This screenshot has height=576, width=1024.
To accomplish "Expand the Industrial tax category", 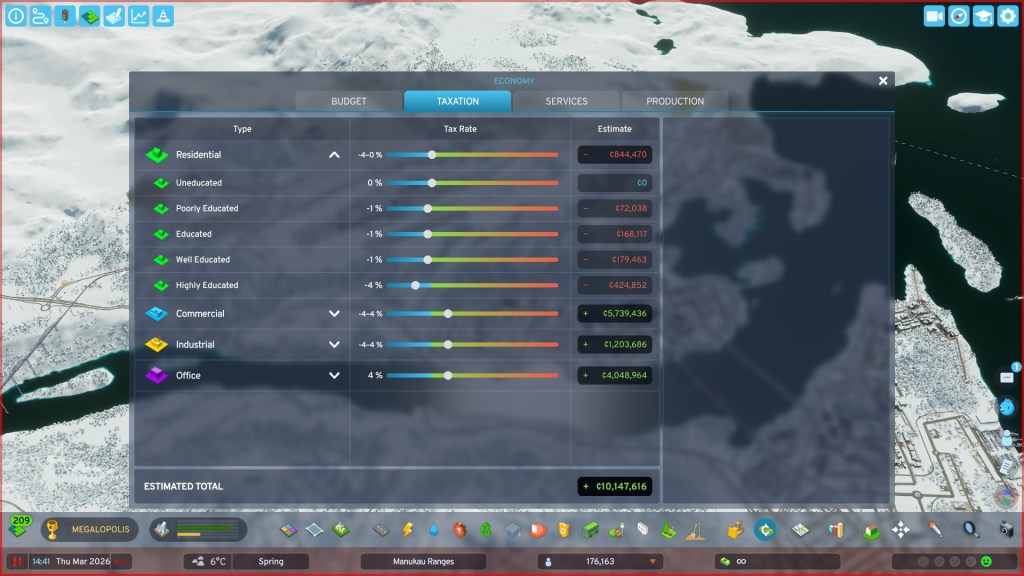I will coord(334,345).
